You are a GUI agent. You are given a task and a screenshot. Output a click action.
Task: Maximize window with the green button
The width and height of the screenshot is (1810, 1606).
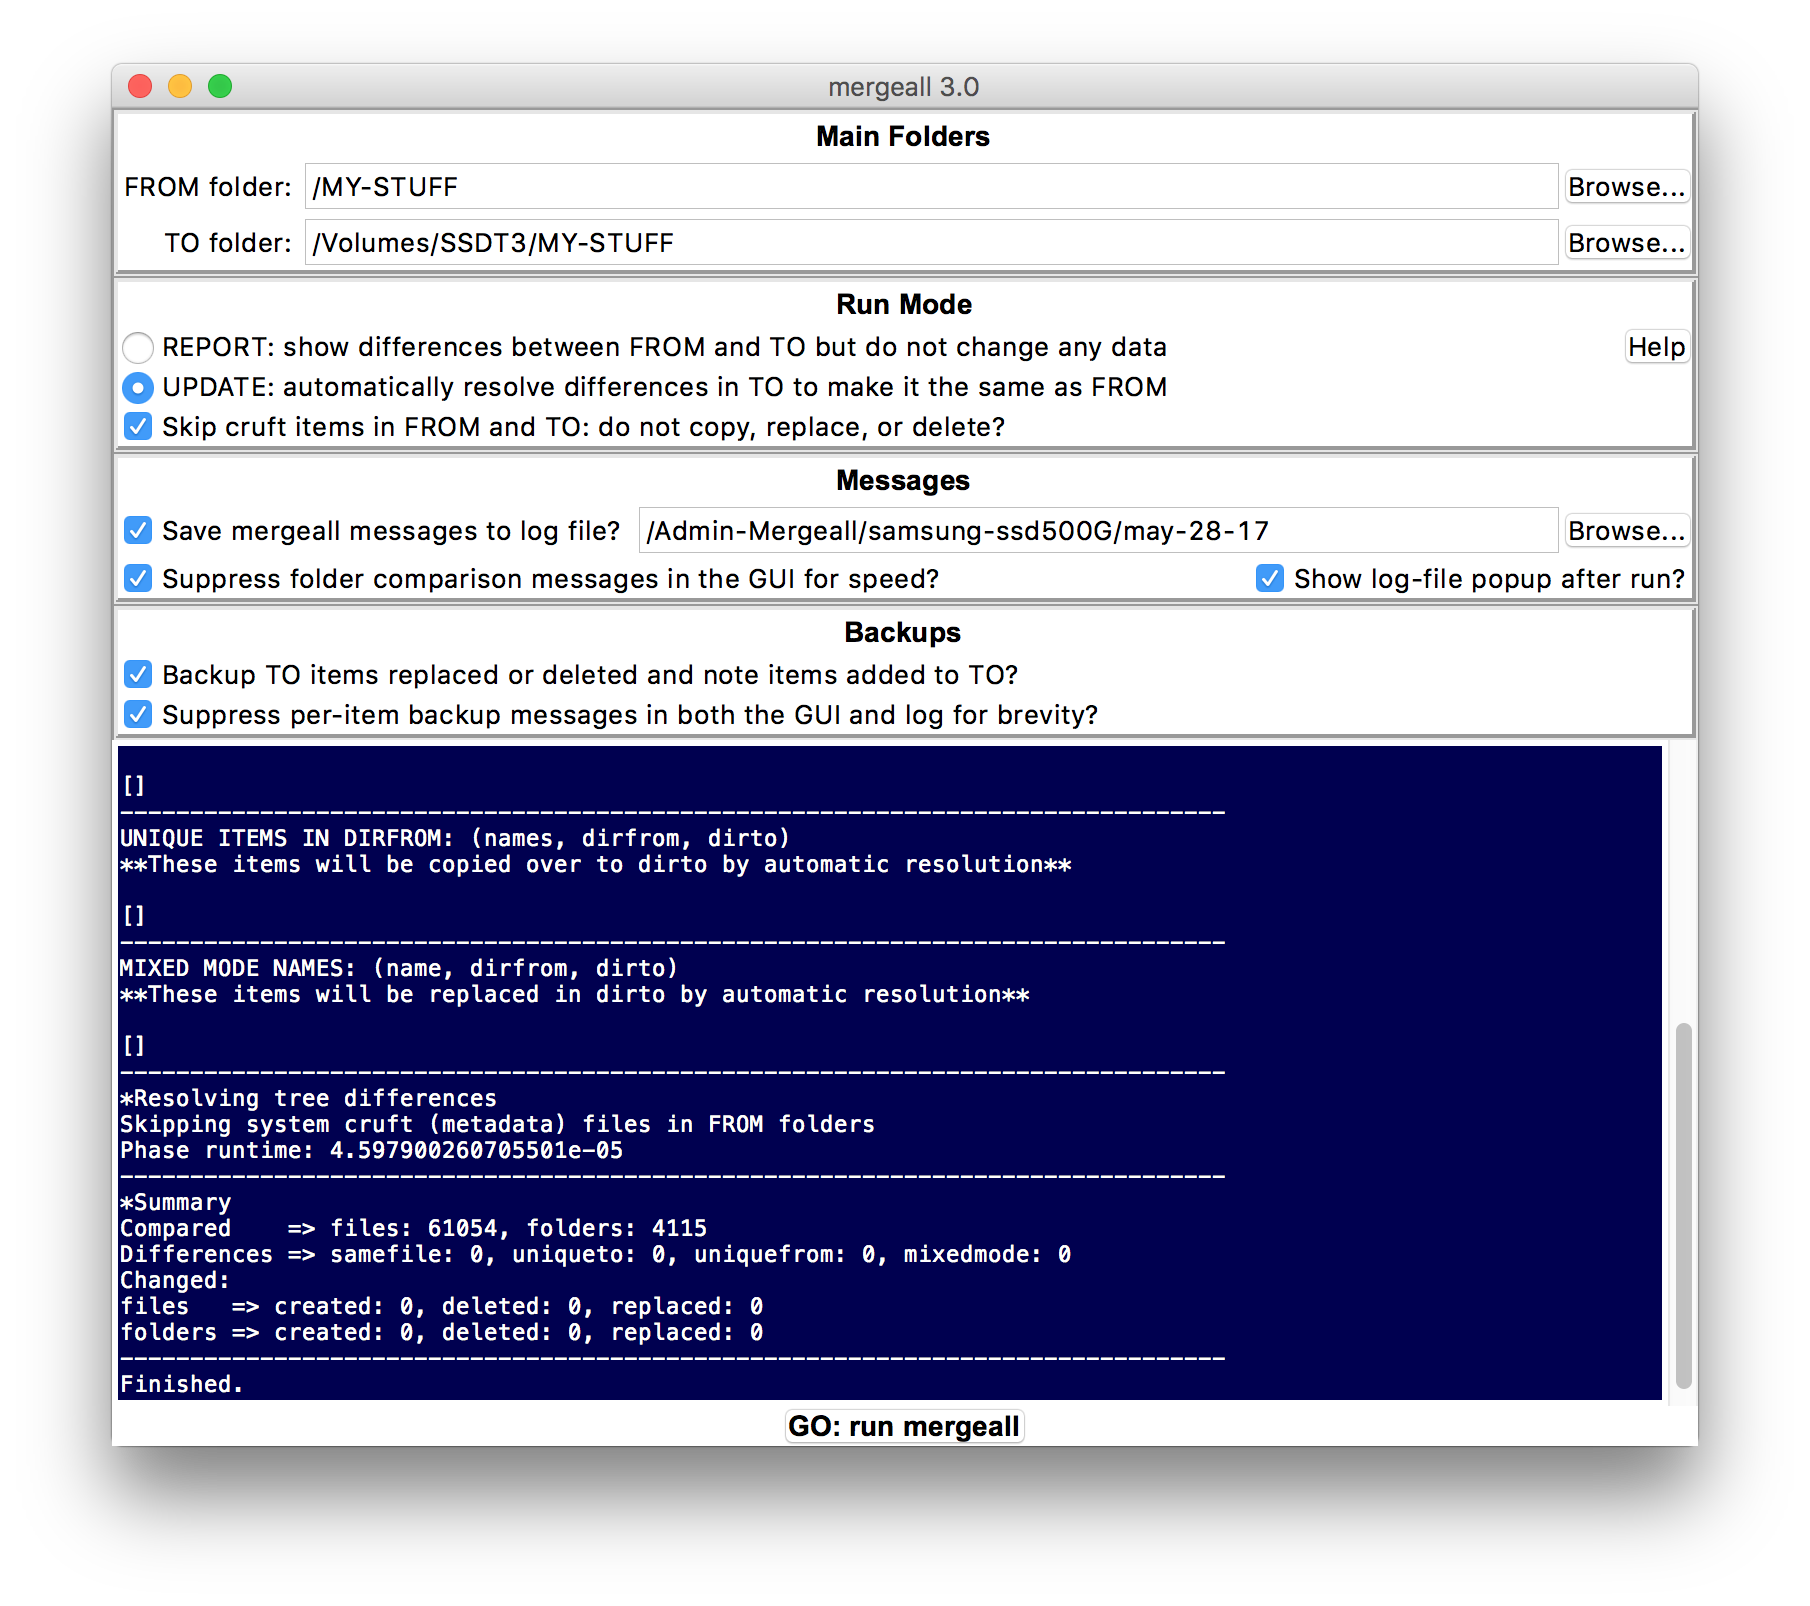click(x=220, y=87)
